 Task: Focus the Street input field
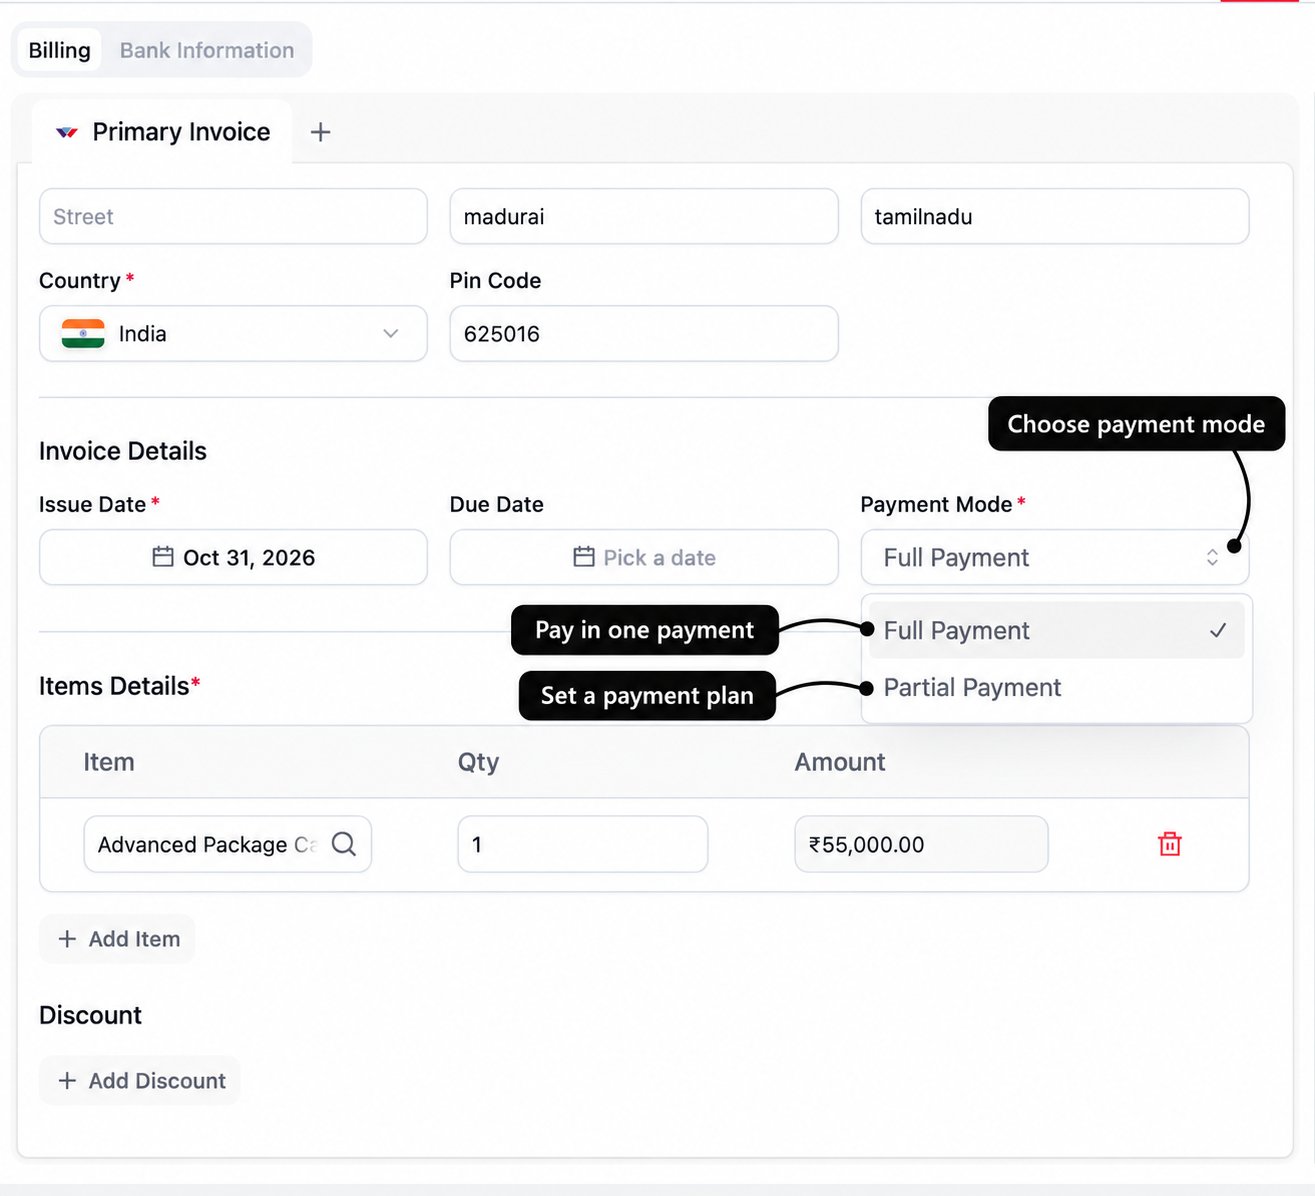[x=233, y=216]
